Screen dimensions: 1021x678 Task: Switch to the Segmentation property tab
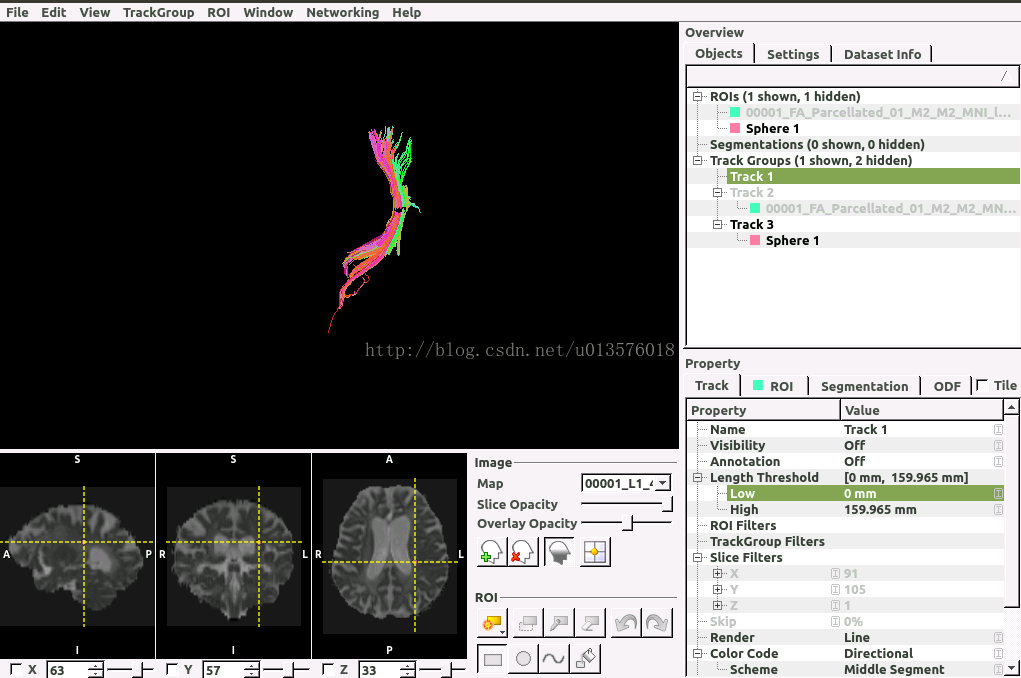(x=864, y=386)
